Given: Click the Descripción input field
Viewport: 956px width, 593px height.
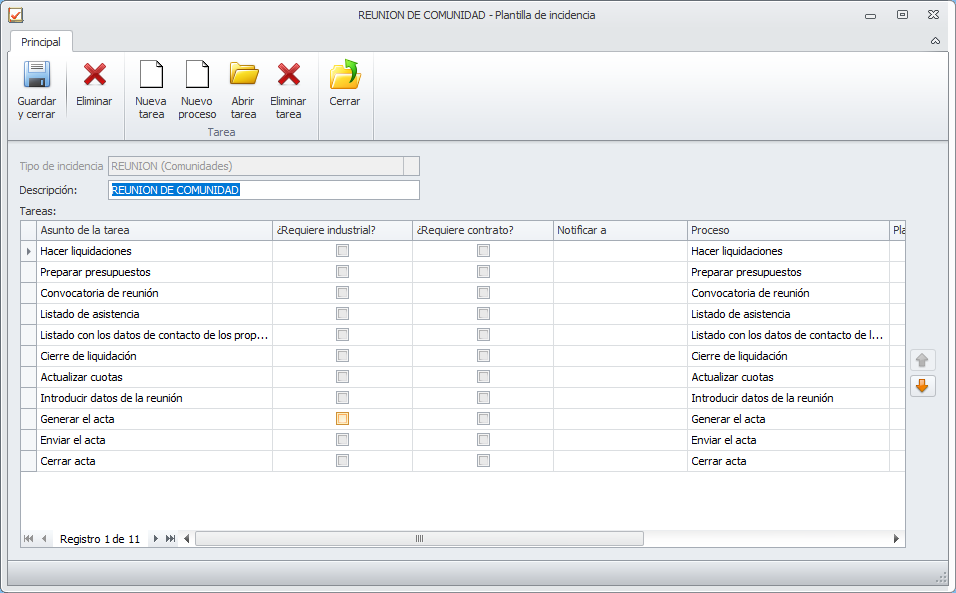Looking at the screenshot, I should (x=264, y=190).
